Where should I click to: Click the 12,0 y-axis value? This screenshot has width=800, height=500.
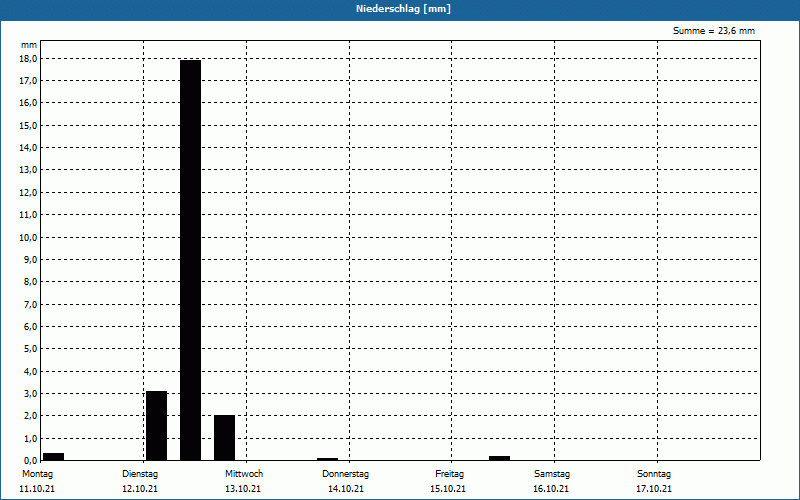[x=29, y=192]
